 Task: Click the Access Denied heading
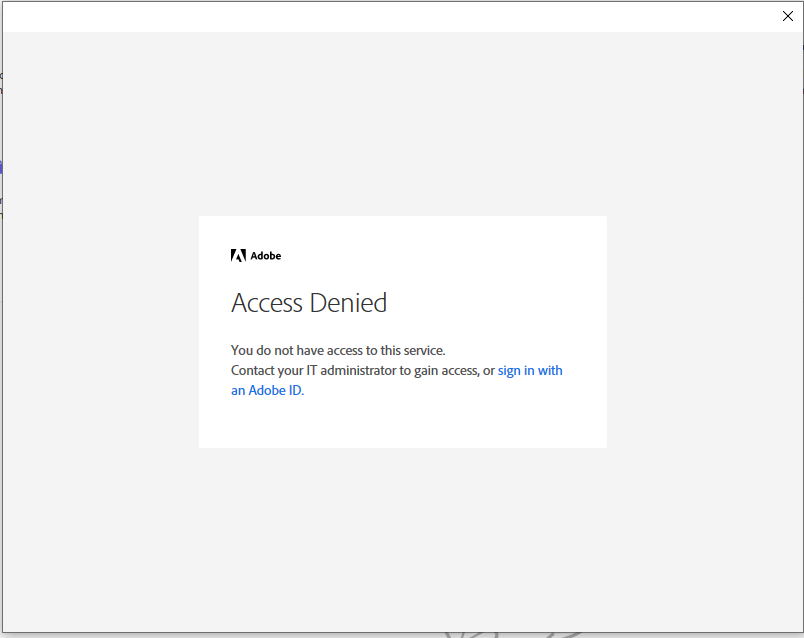[x=309, y=303]
